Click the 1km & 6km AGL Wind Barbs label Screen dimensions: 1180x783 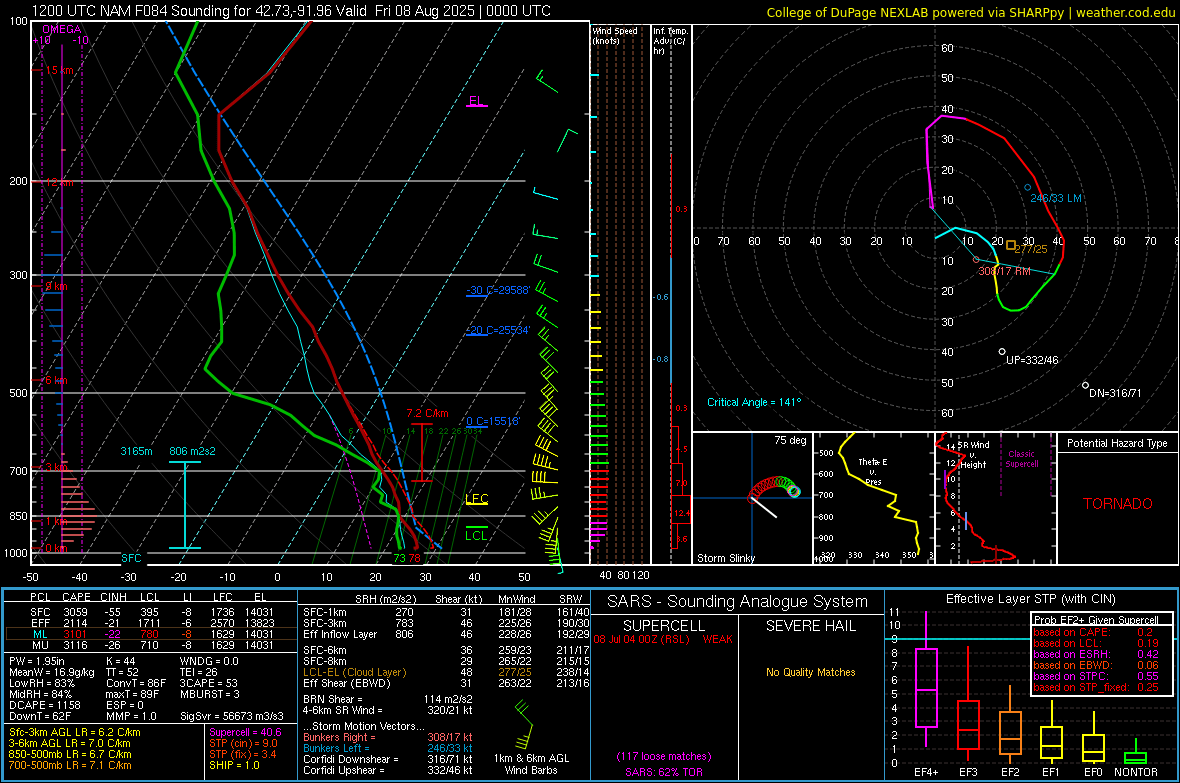[x=531, y=764]
